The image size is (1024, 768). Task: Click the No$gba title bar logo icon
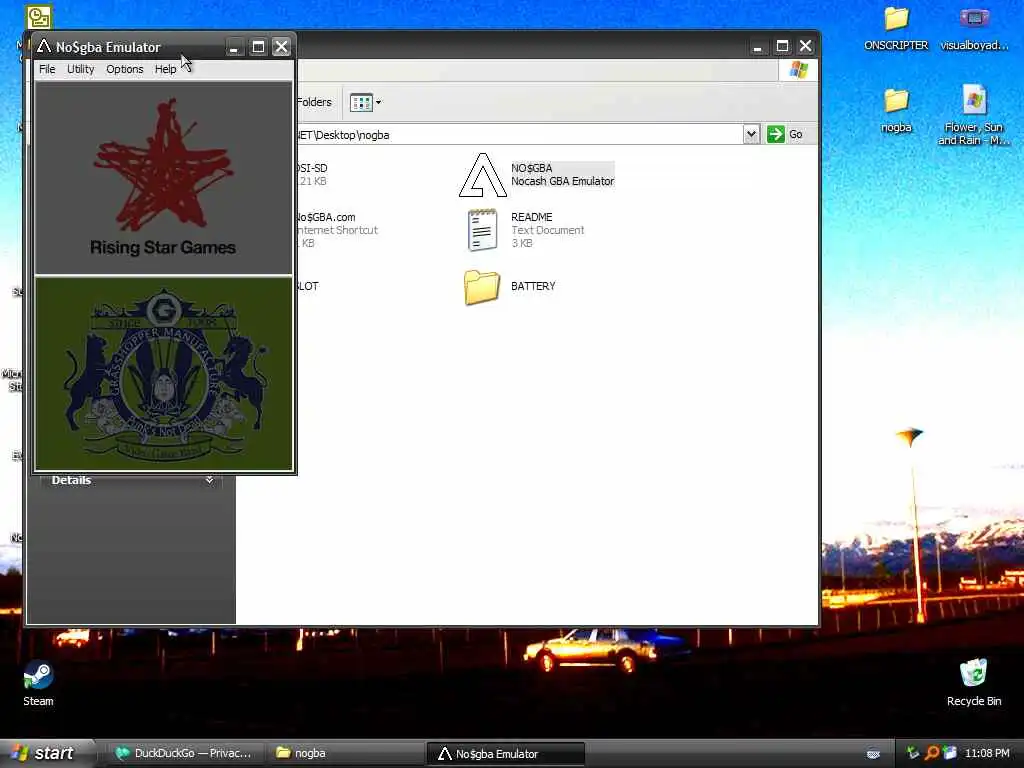pyautogui.click(x=44, y=46)
